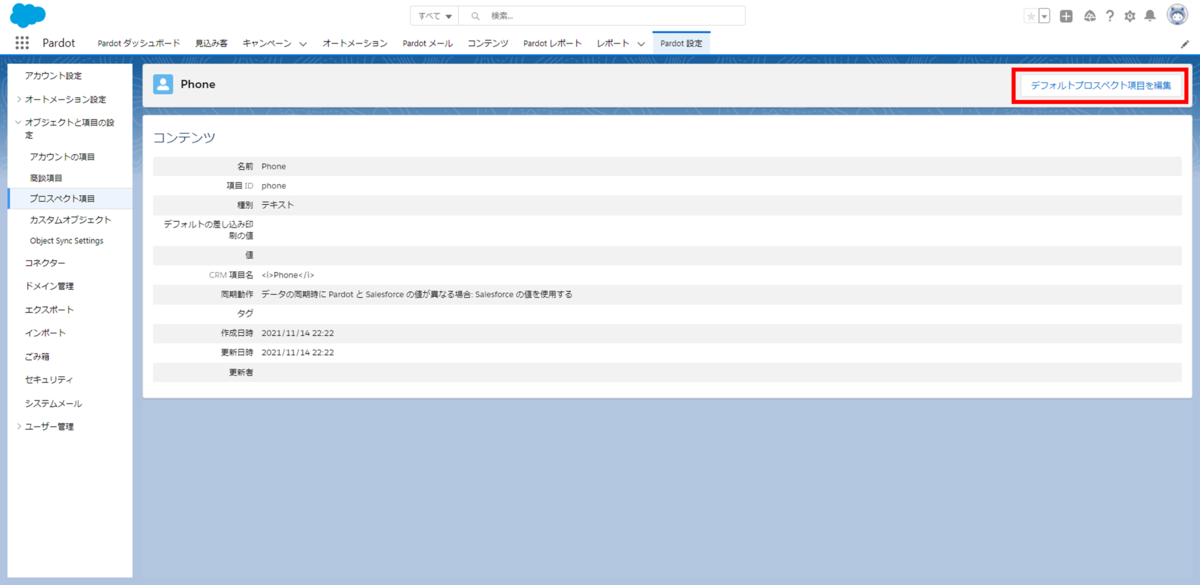The image size is (1200, 585).
Task: Open the 見込み客 tab
Action: click(211, 43)
